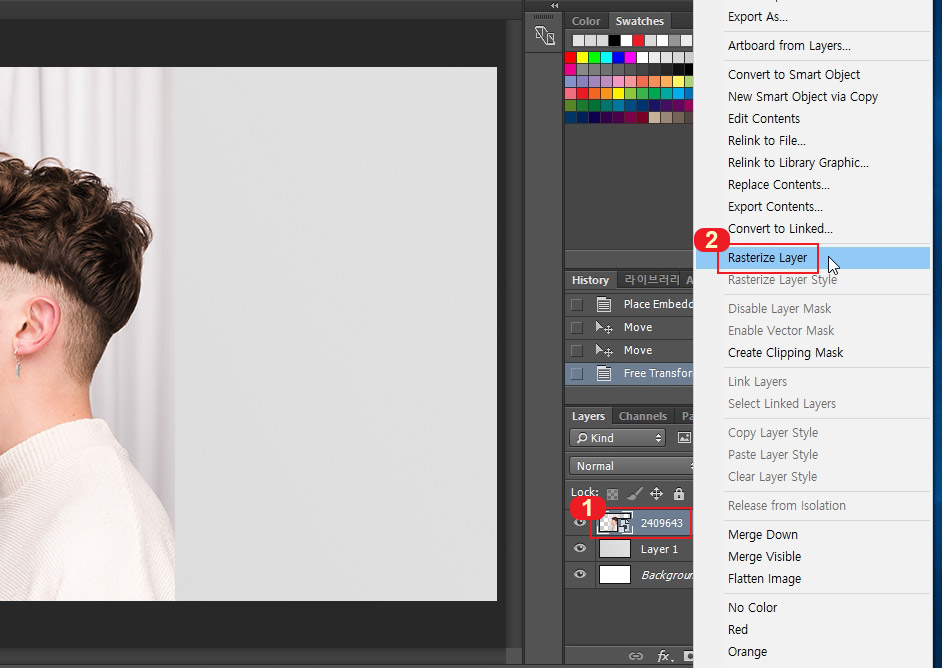Toggle history source box beside Place Embedded
The height and width of the screenshot is (668, 942).
[577, 305]
